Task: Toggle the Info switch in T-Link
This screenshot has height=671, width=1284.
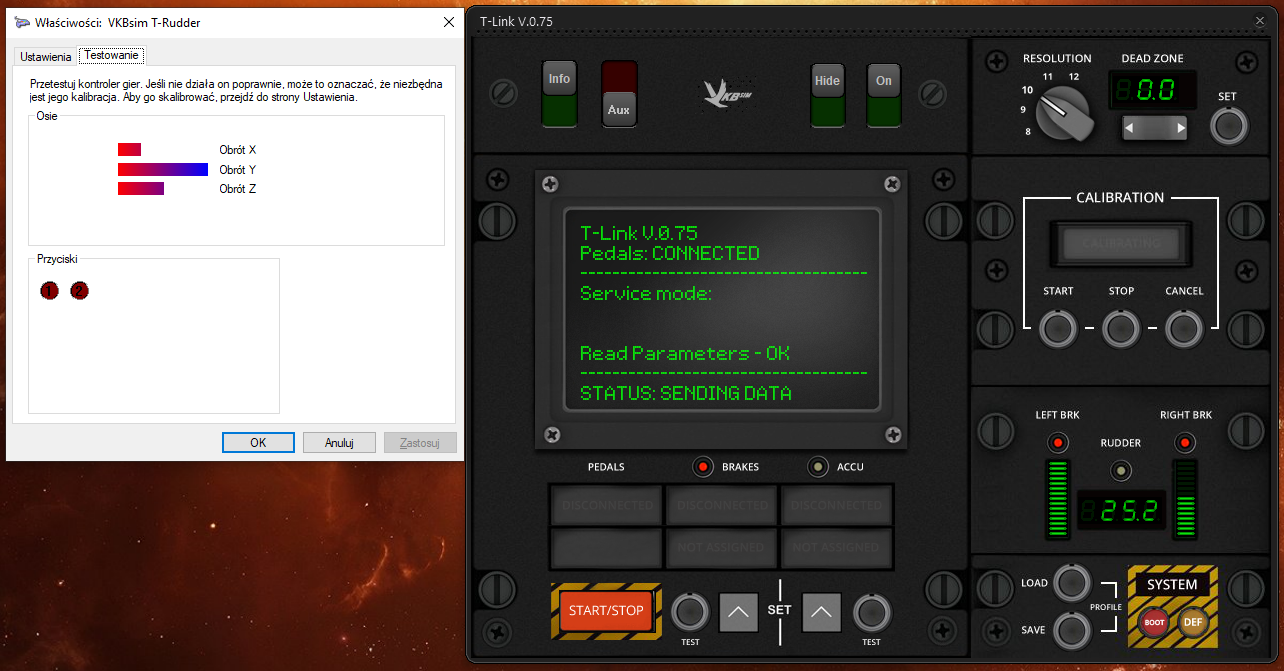Action: pos(560,94)
